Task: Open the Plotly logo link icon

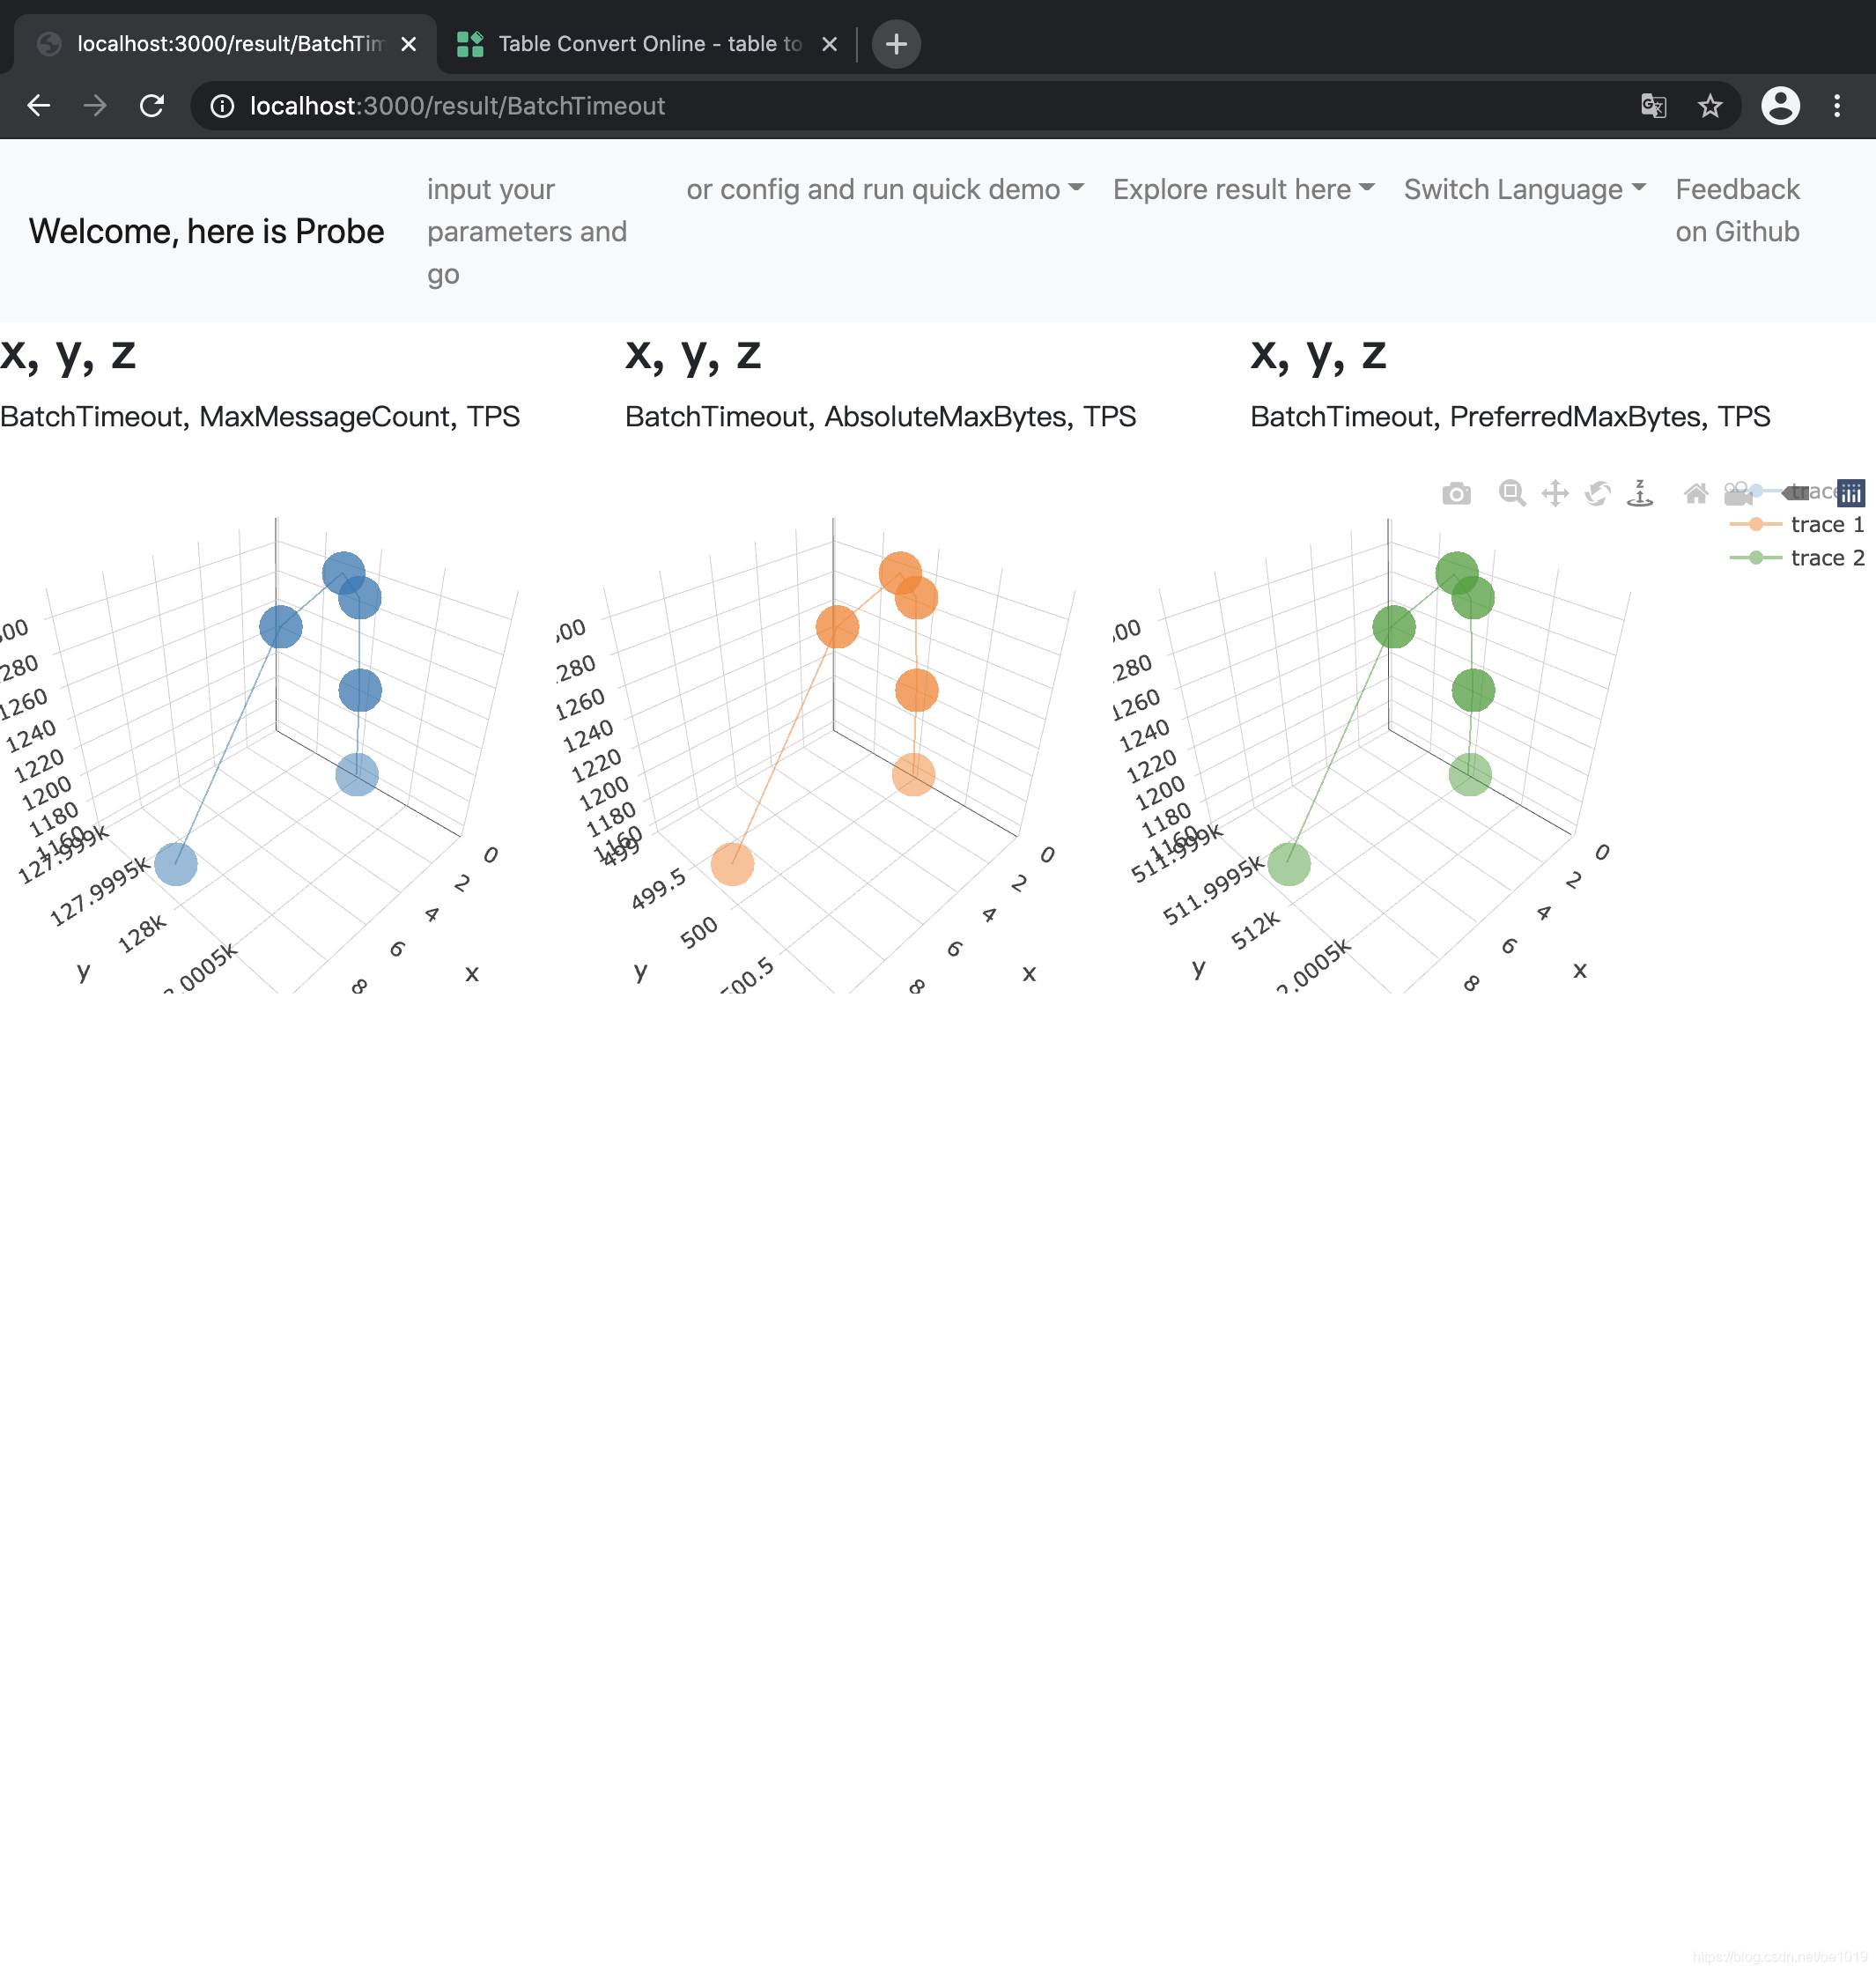Action: point(1851,493)
